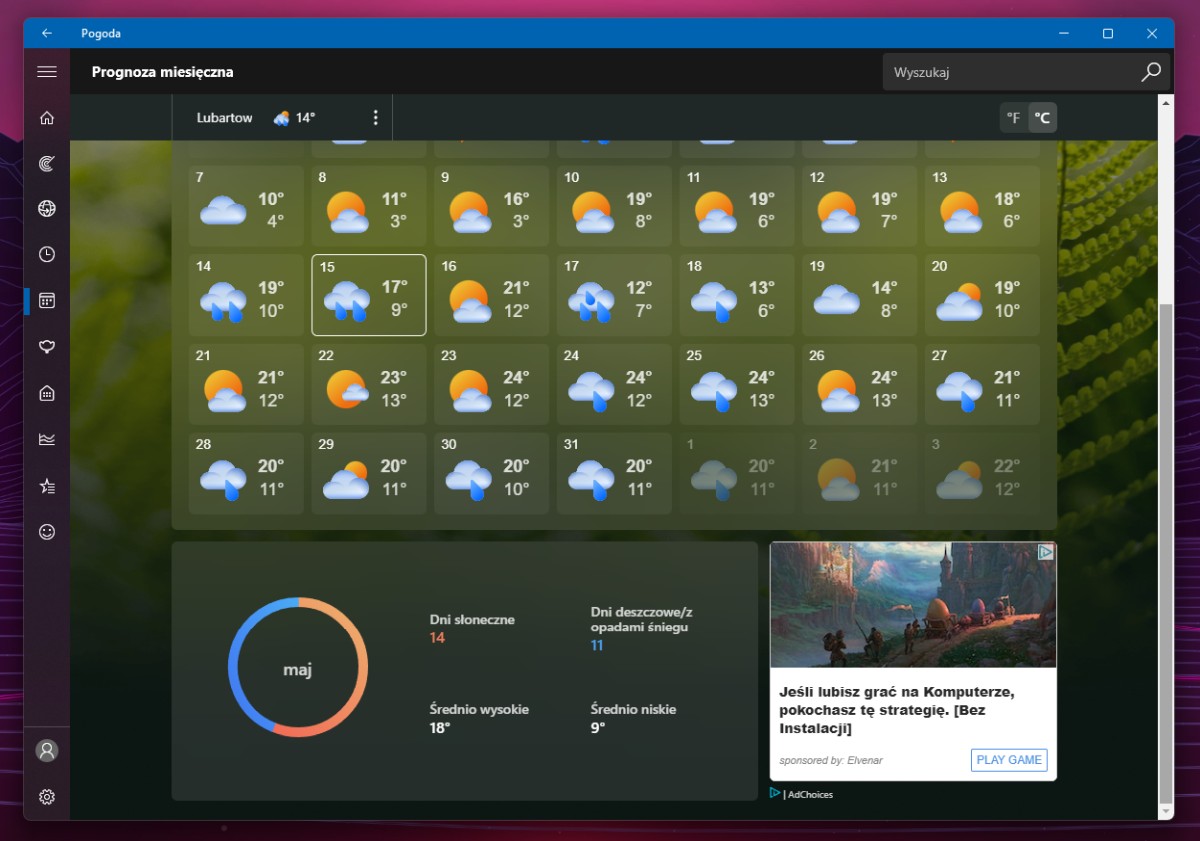Select the monthly calendar icon in sidebar
1200x841 pixels.
(47, 300)
